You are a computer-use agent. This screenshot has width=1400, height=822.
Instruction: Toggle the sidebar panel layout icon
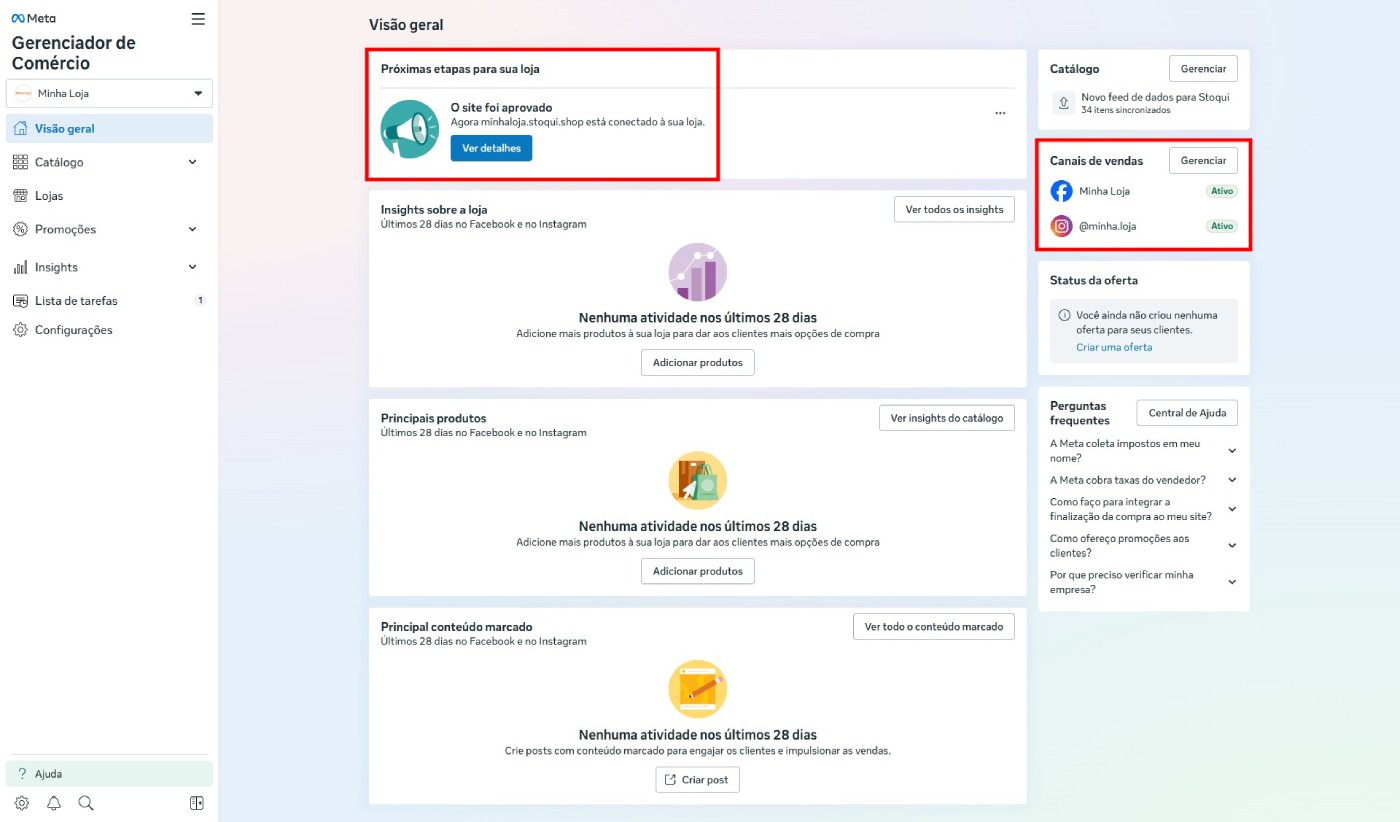pos(197,803)
